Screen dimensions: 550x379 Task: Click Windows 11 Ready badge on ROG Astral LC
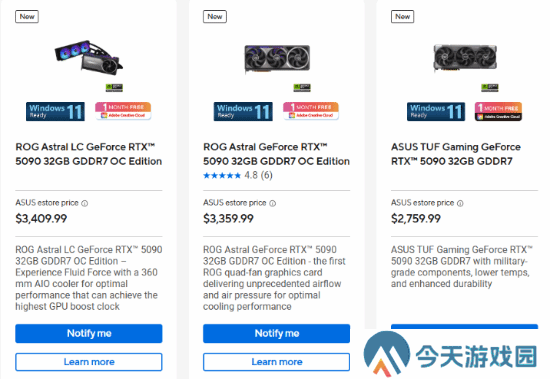click(55, 112)
